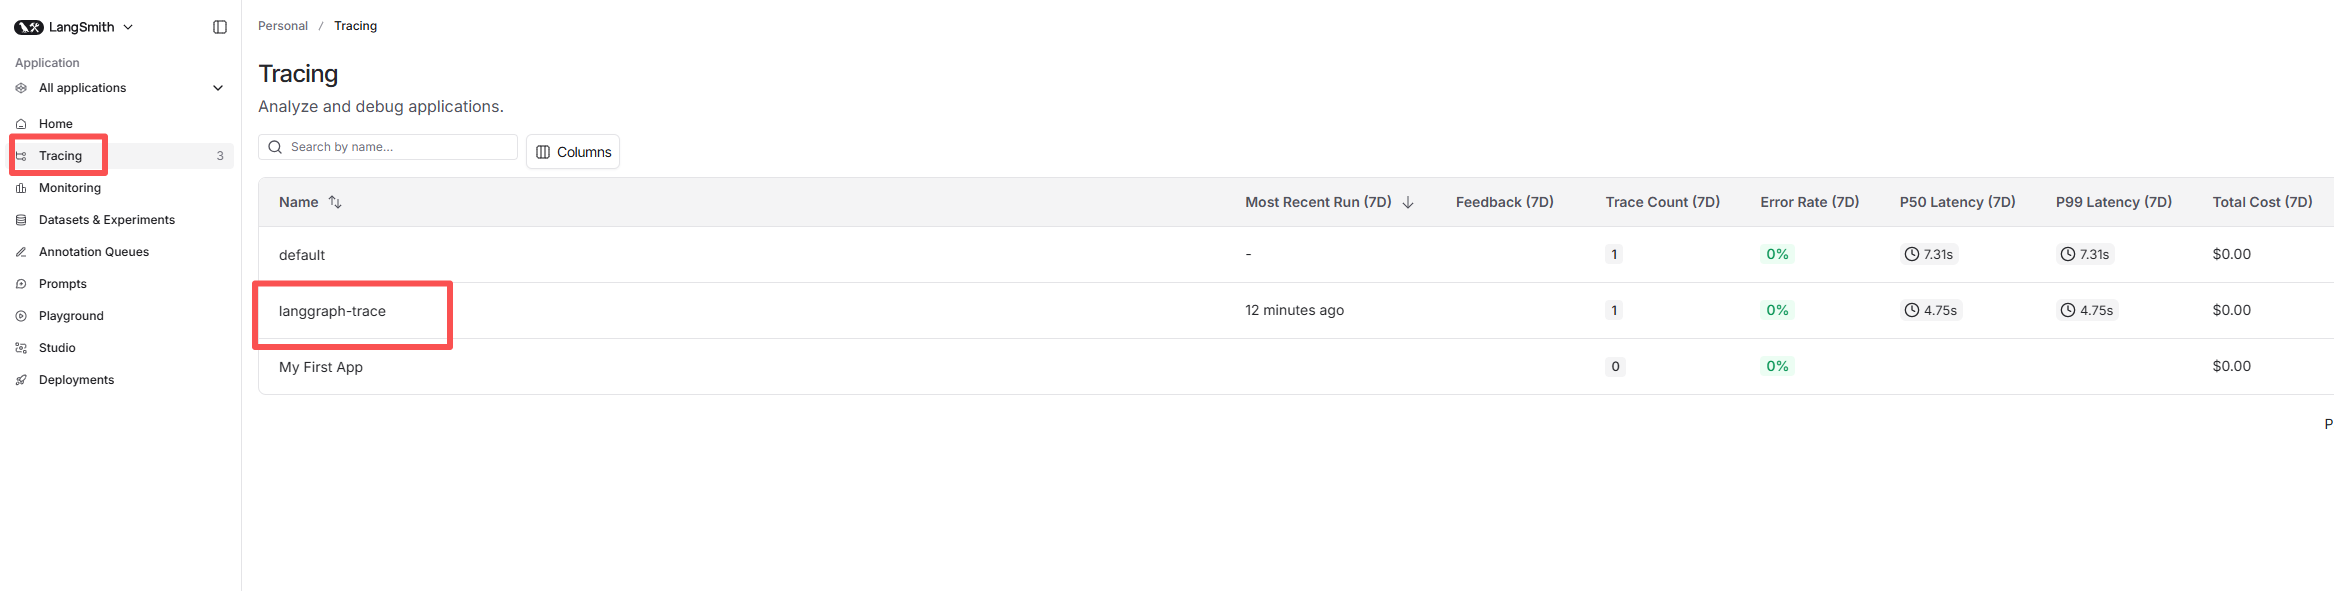Open the Deployments page
2334x591 pixels.
tap(76, 380)
